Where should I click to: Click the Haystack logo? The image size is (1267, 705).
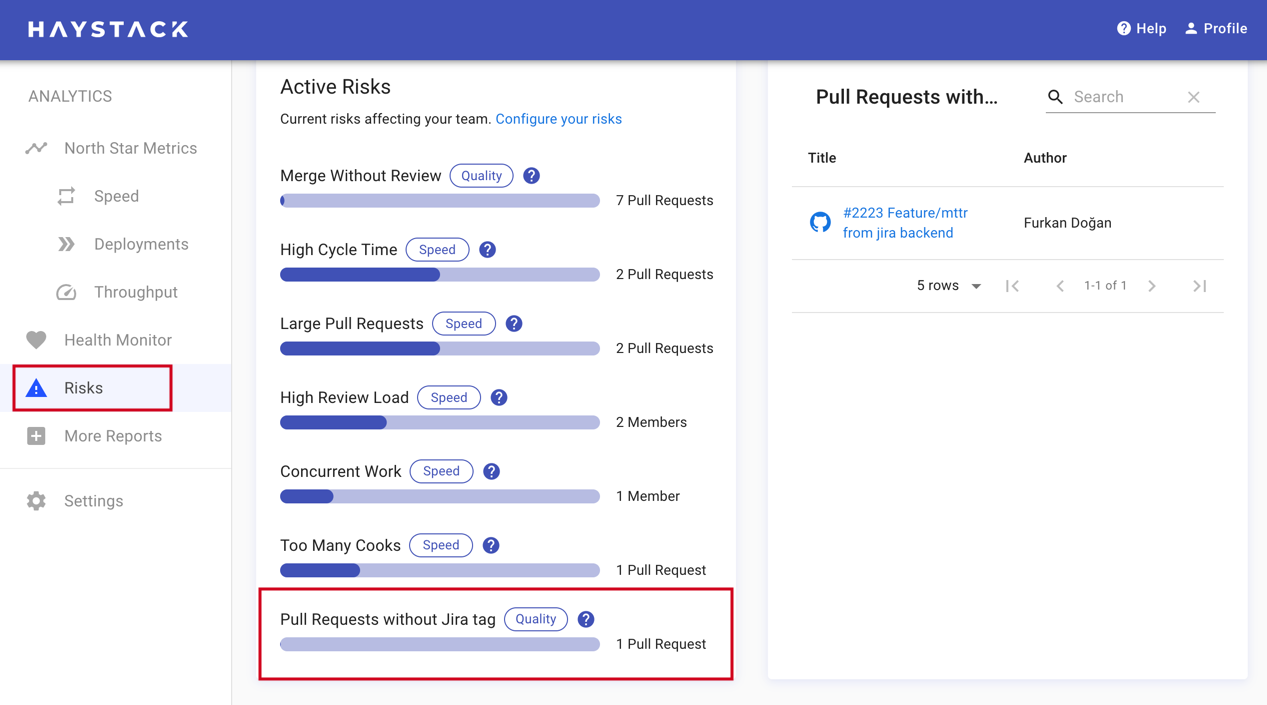[108, 29]
